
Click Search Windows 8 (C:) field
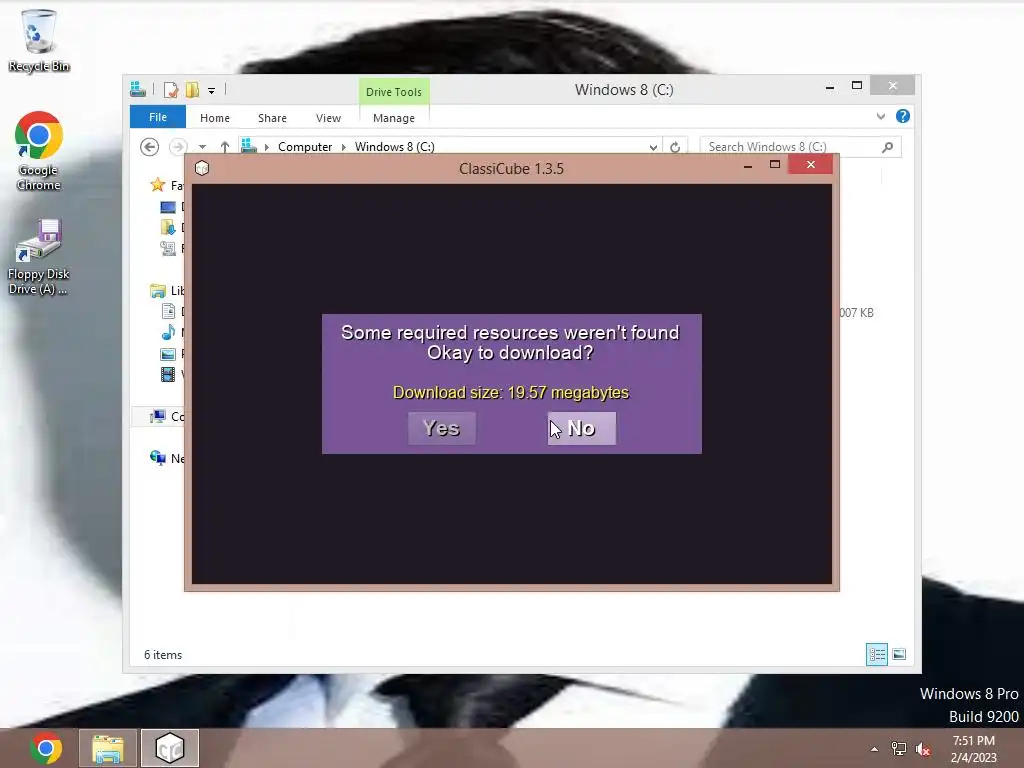click(x=800, y=147)
